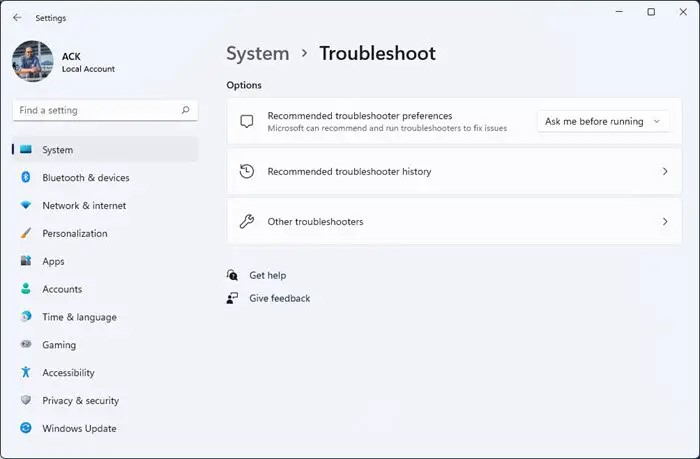Select Apps in the sidebar
The image size is (700, 459).
click(53, 261)
